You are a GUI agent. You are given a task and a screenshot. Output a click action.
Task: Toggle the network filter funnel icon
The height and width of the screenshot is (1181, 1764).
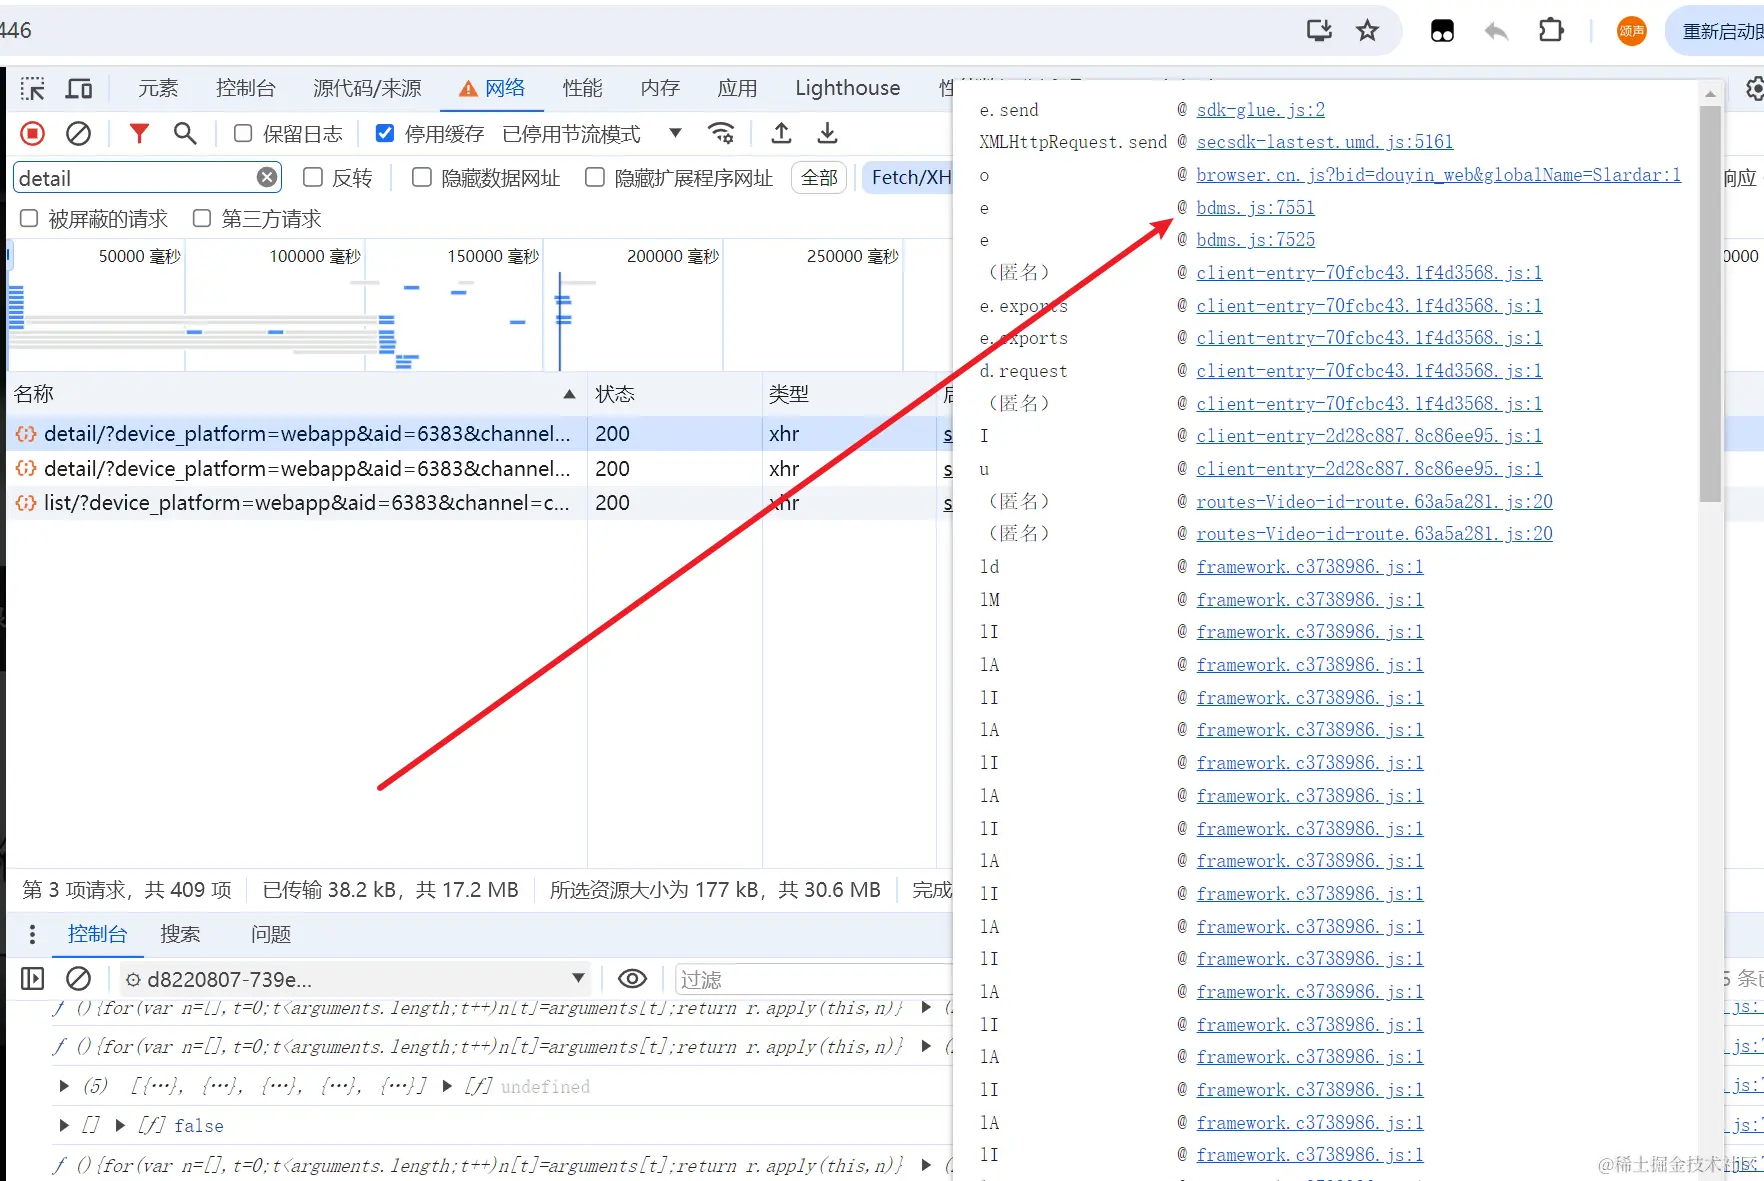point(139,134)
